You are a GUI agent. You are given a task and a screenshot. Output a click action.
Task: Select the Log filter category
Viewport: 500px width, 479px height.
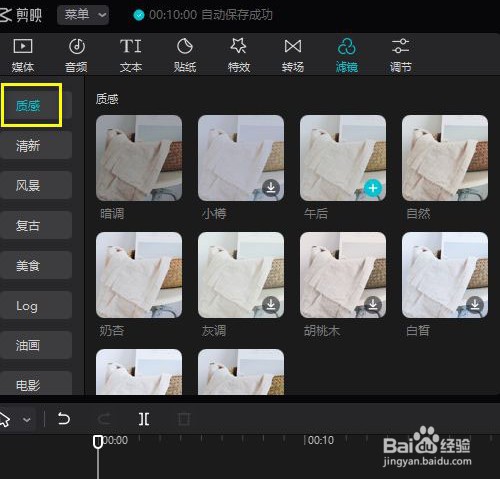pyautogui.click(x=36, y=305)
